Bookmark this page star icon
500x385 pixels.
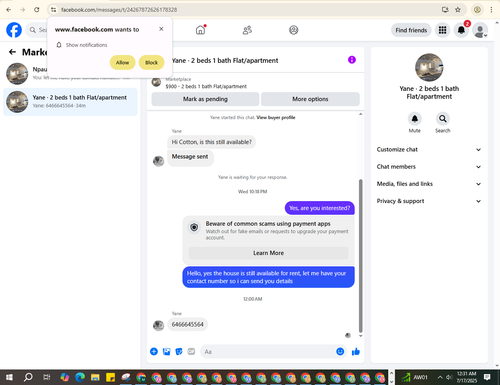[x=458, y=10]
